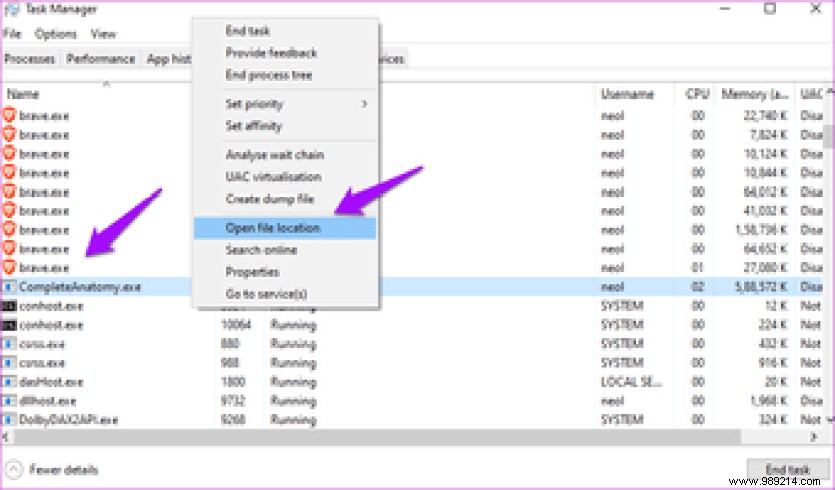Click the conhost.exe icon in the 12 K row
The width and height of the screenshot is (835, 490).
click(9, 306)
